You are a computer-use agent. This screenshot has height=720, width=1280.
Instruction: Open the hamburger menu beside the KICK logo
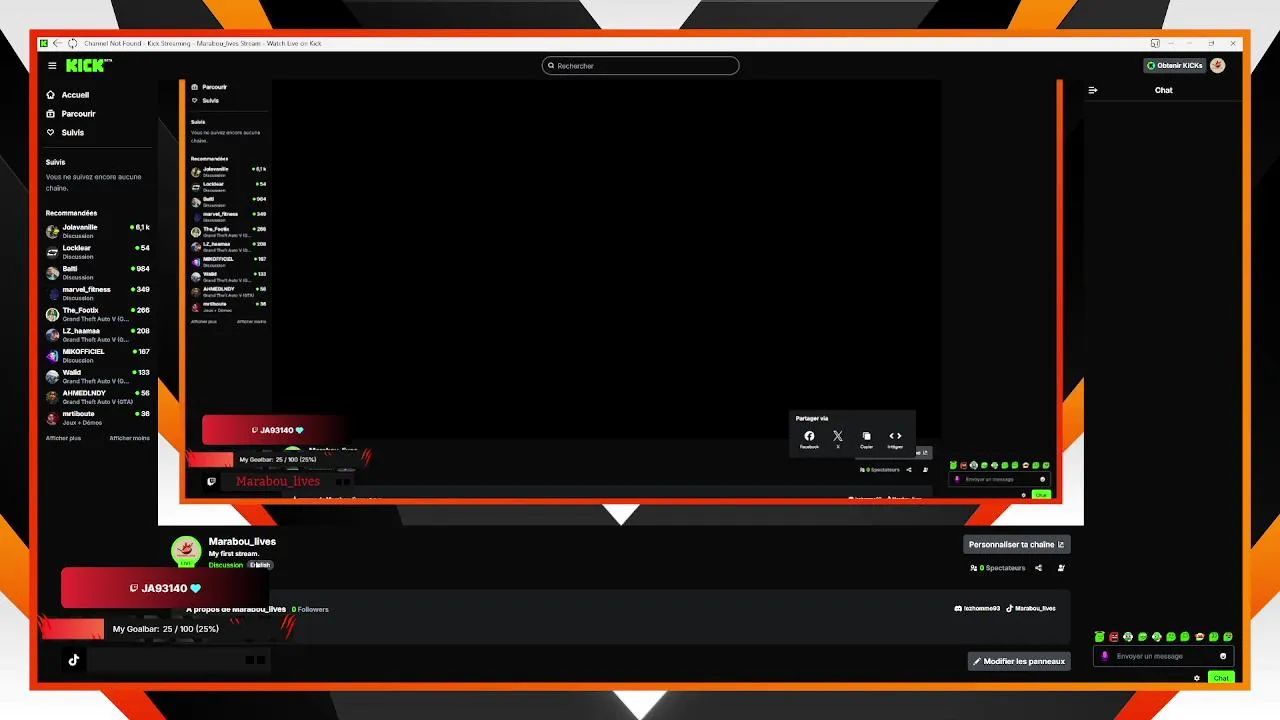click(52, 66)
